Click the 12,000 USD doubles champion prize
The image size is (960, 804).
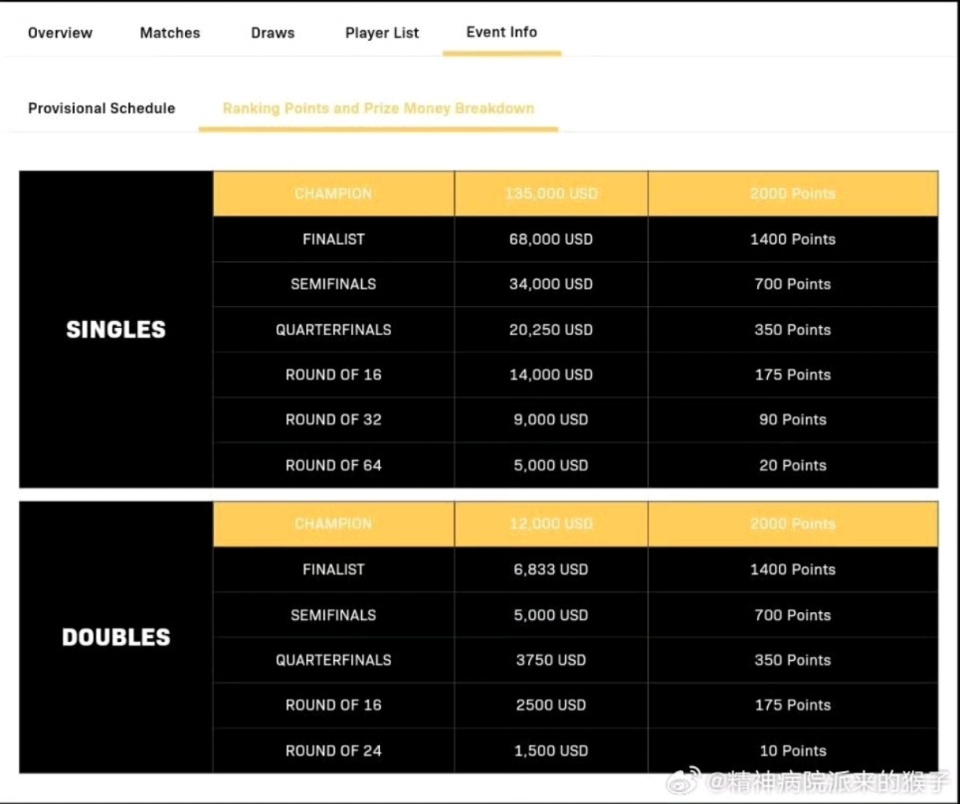coord(551,524)
